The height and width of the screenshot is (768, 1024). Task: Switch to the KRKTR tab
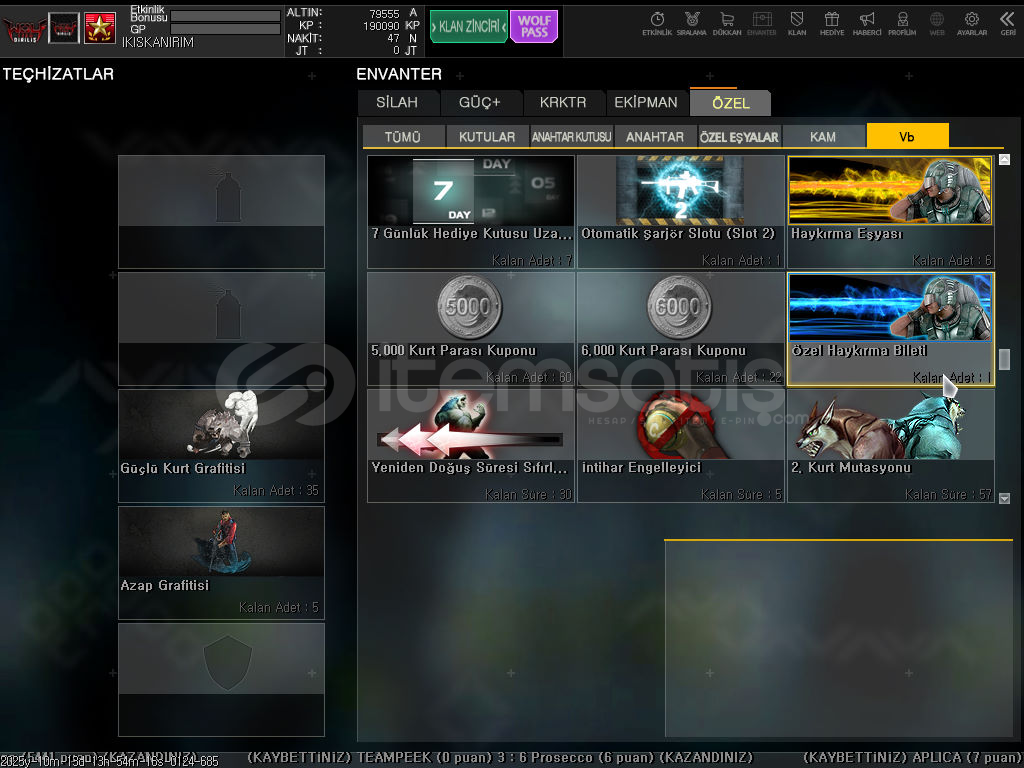pos(563,103)
